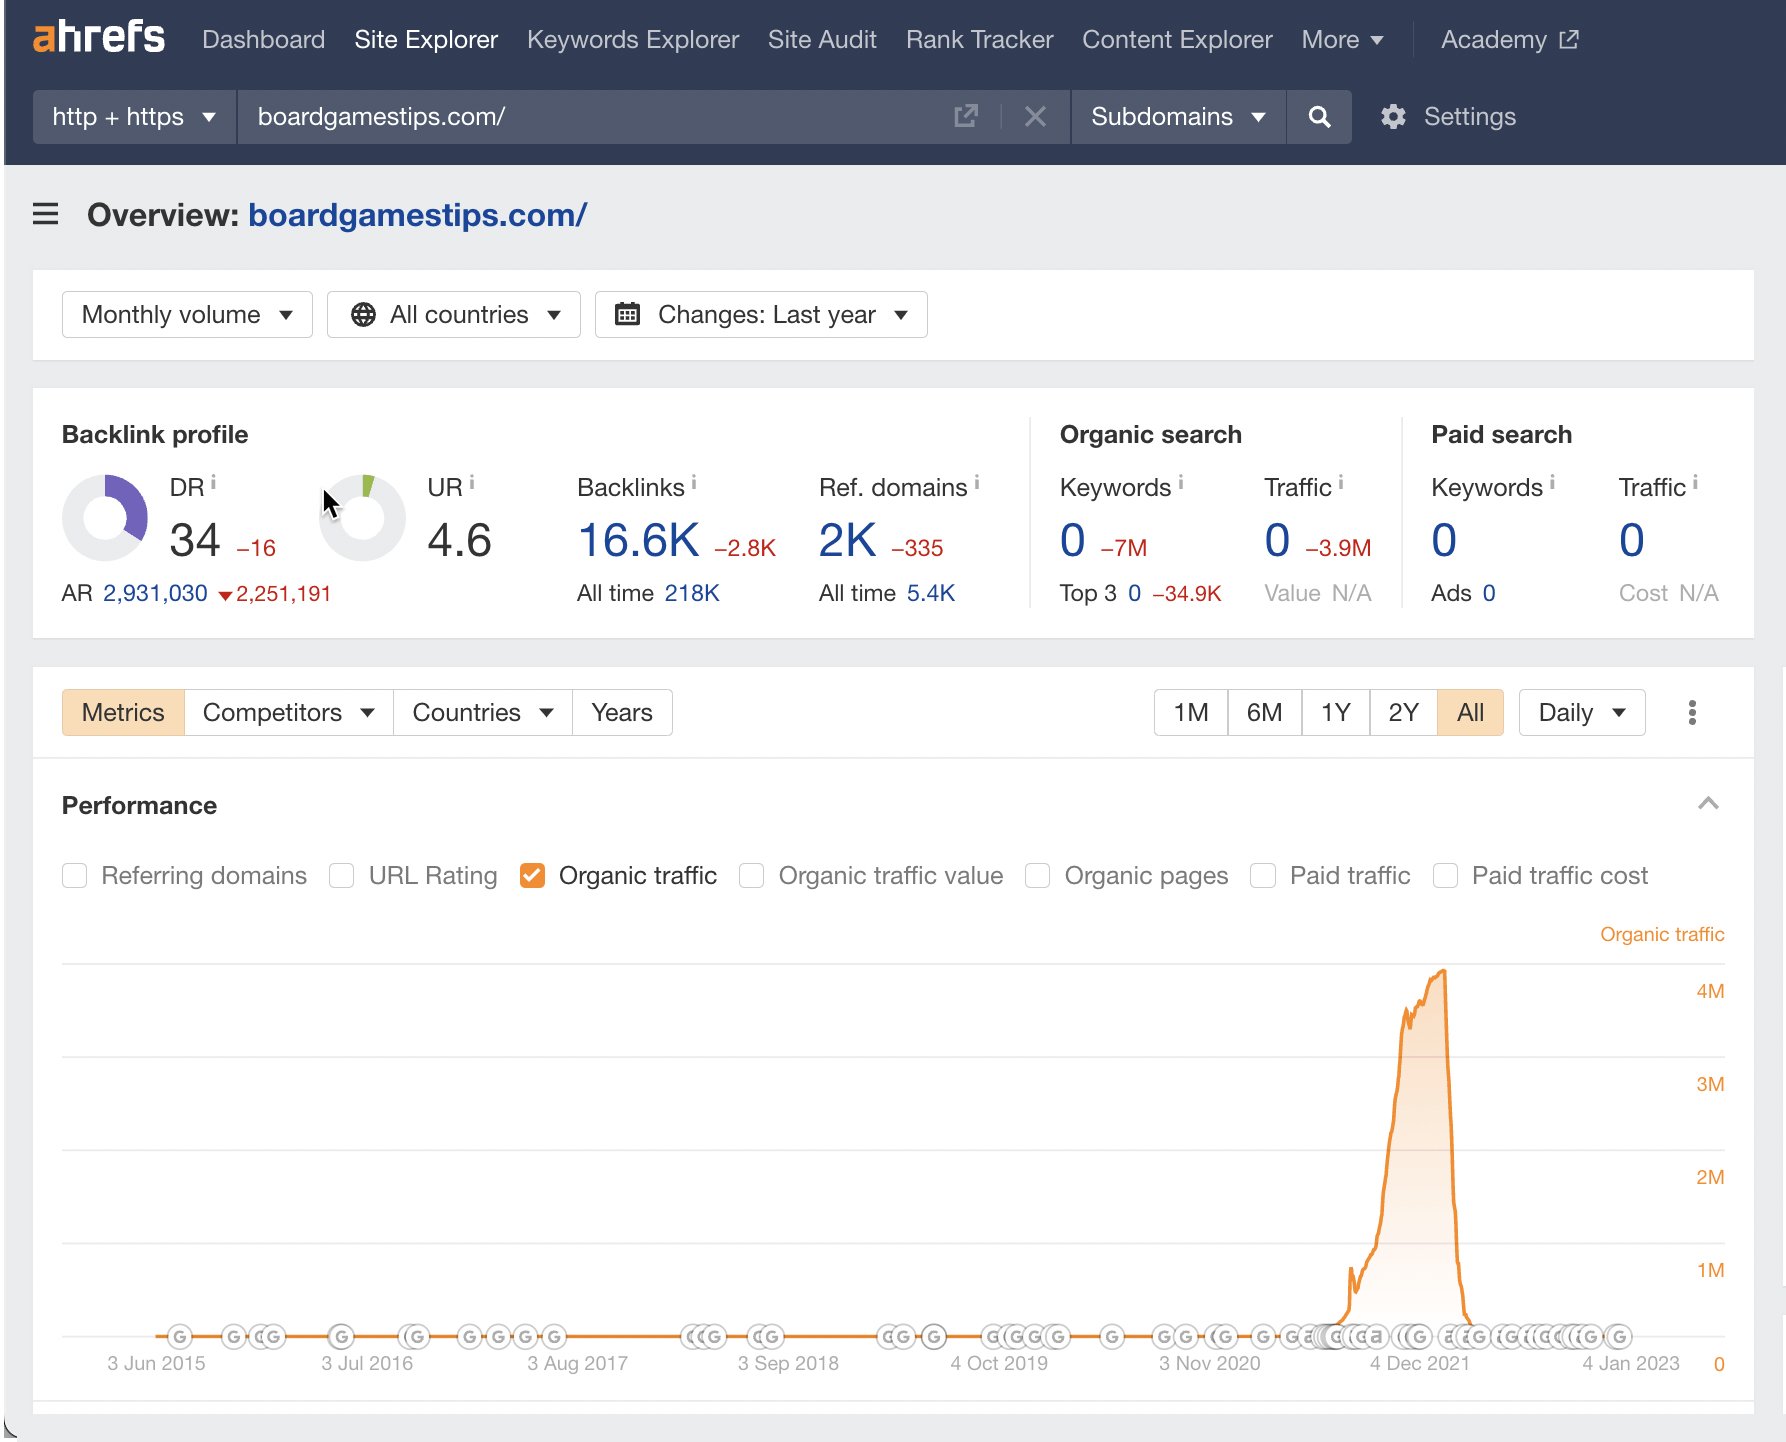
Task: Click the DR donut chart
Action: click(x=105, y=517)
